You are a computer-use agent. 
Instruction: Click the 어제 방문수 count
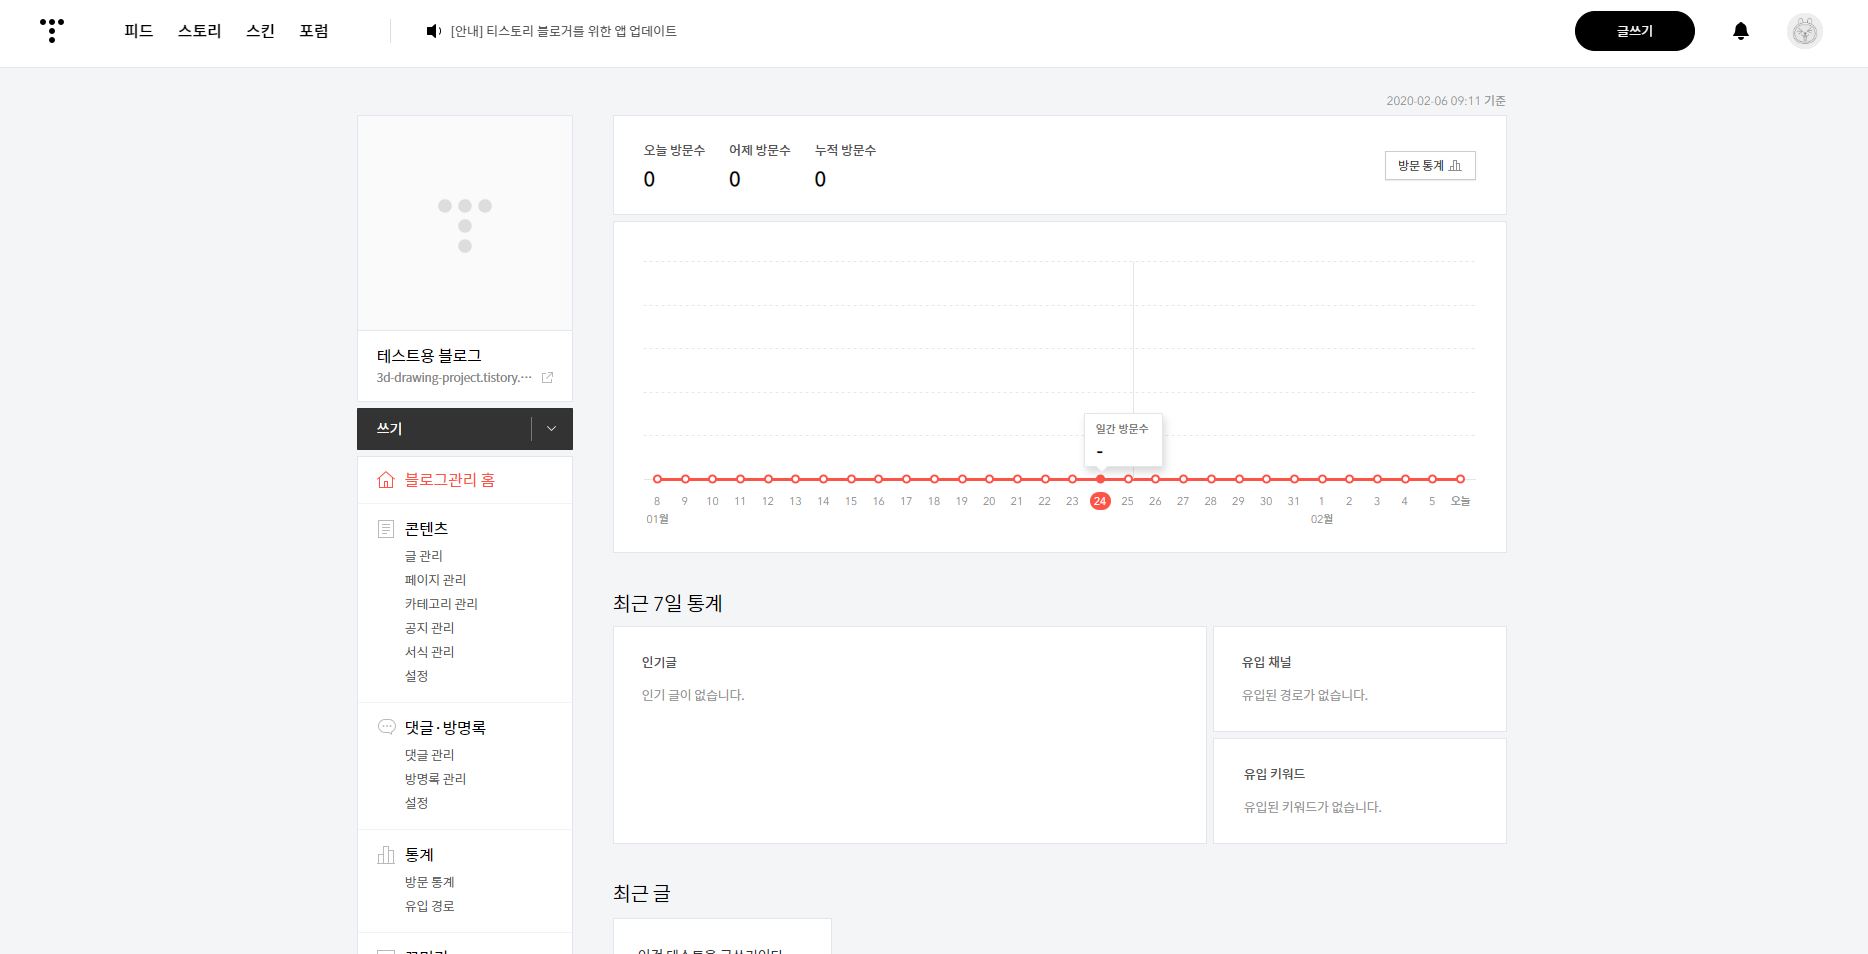click(x=735, y=180)
